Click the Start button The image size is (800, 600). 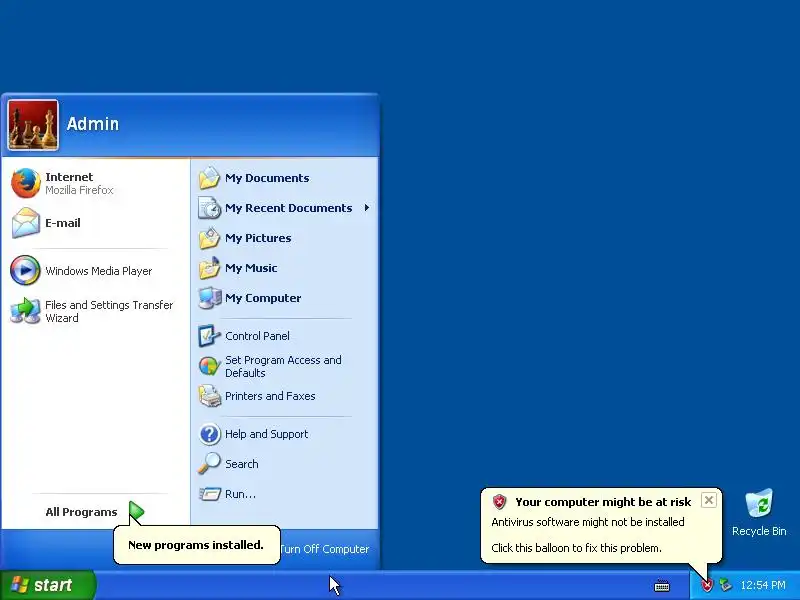pyautogui.click(x=48, y=585)
